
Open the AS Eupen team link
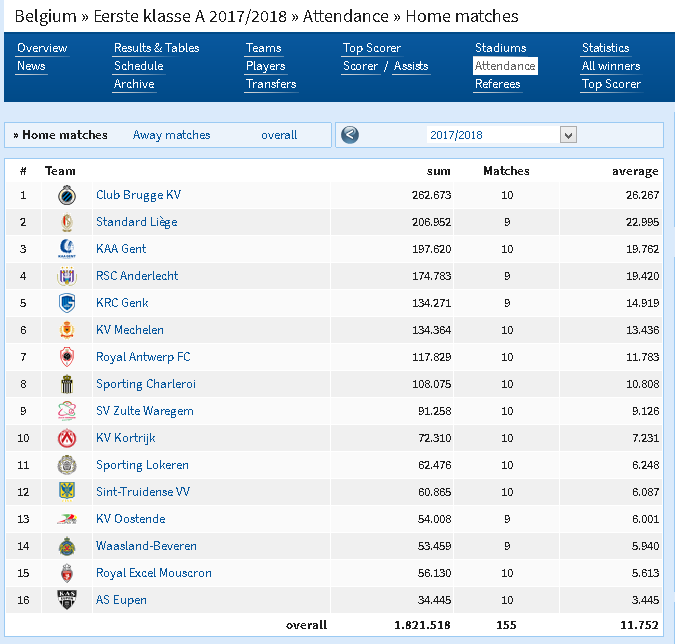(121, 600)
